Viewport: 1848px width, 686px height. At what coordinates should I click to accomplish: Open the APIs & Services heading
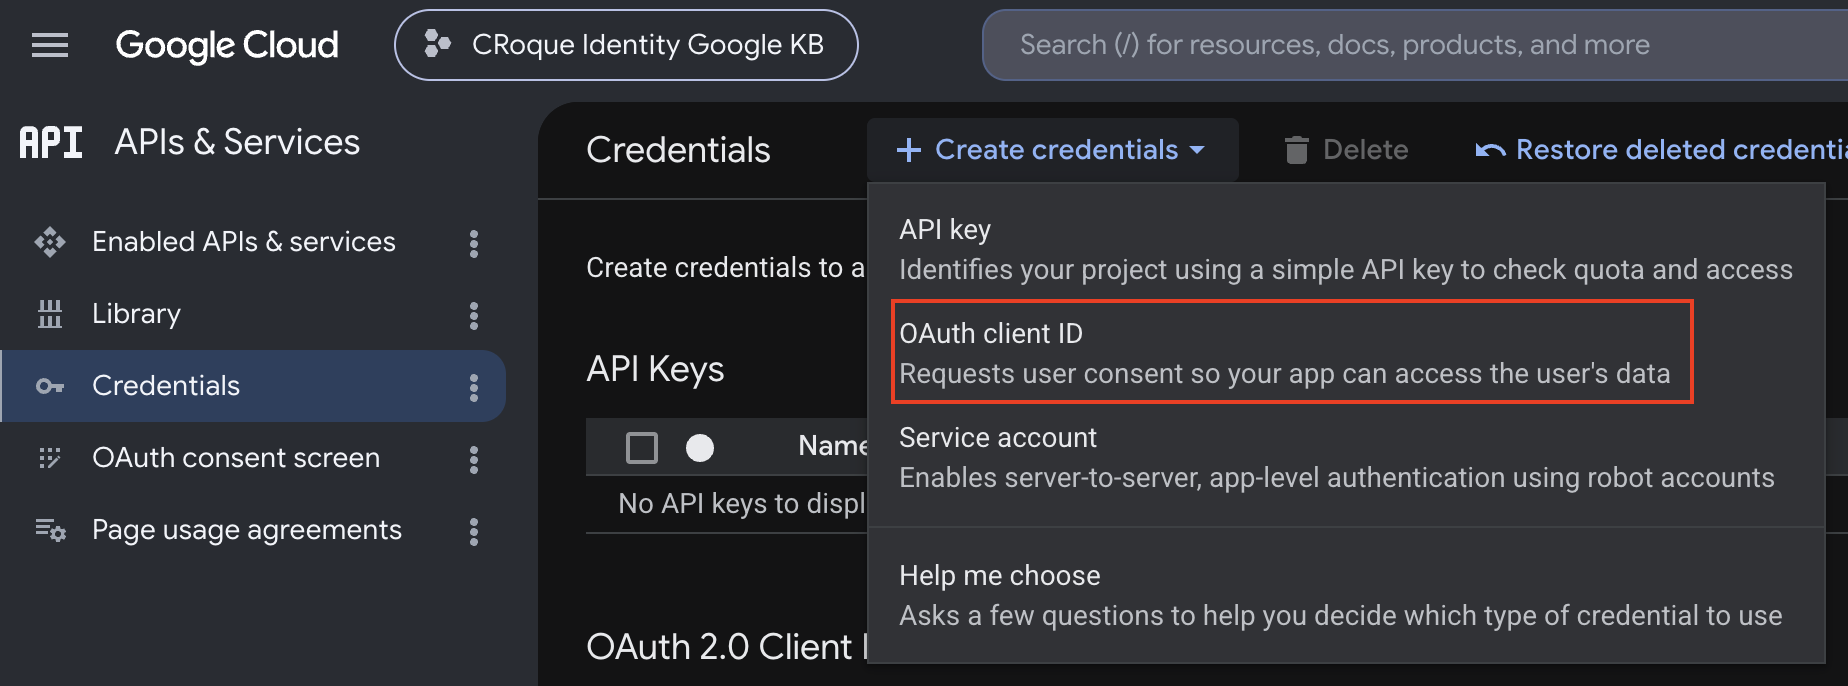pos(237,142)
